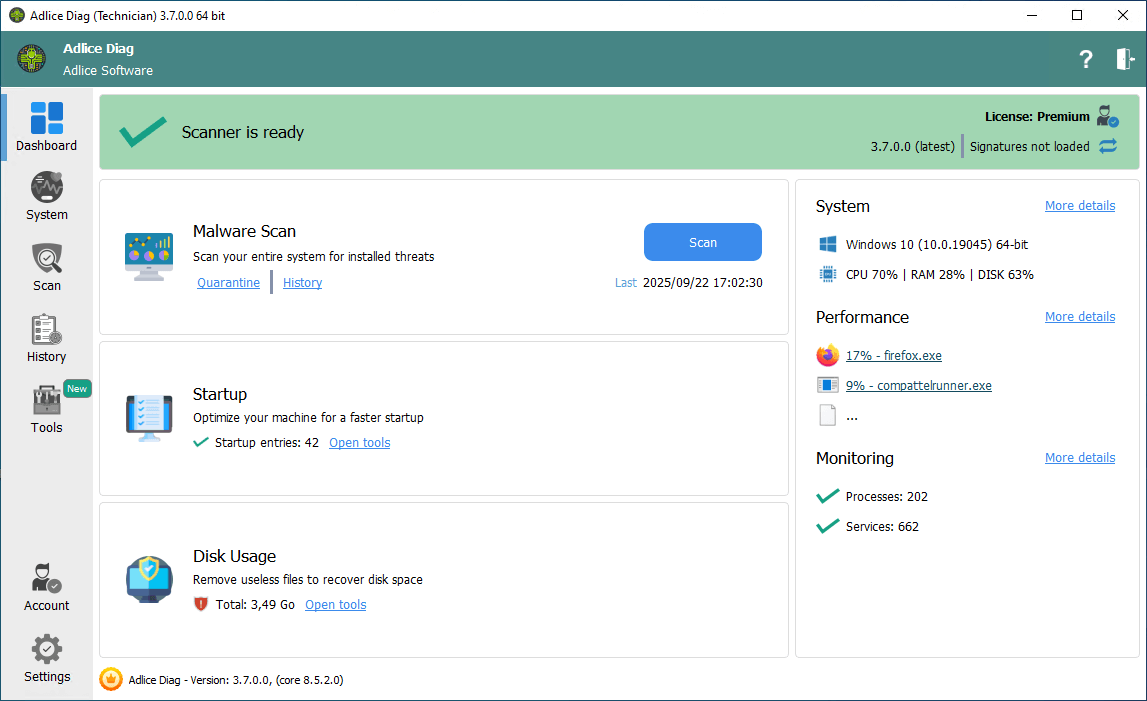This screenshot has height=701, width=1147.
Task: Open the Dashboard sidebar icon
Action: click(x=46, y=119)
